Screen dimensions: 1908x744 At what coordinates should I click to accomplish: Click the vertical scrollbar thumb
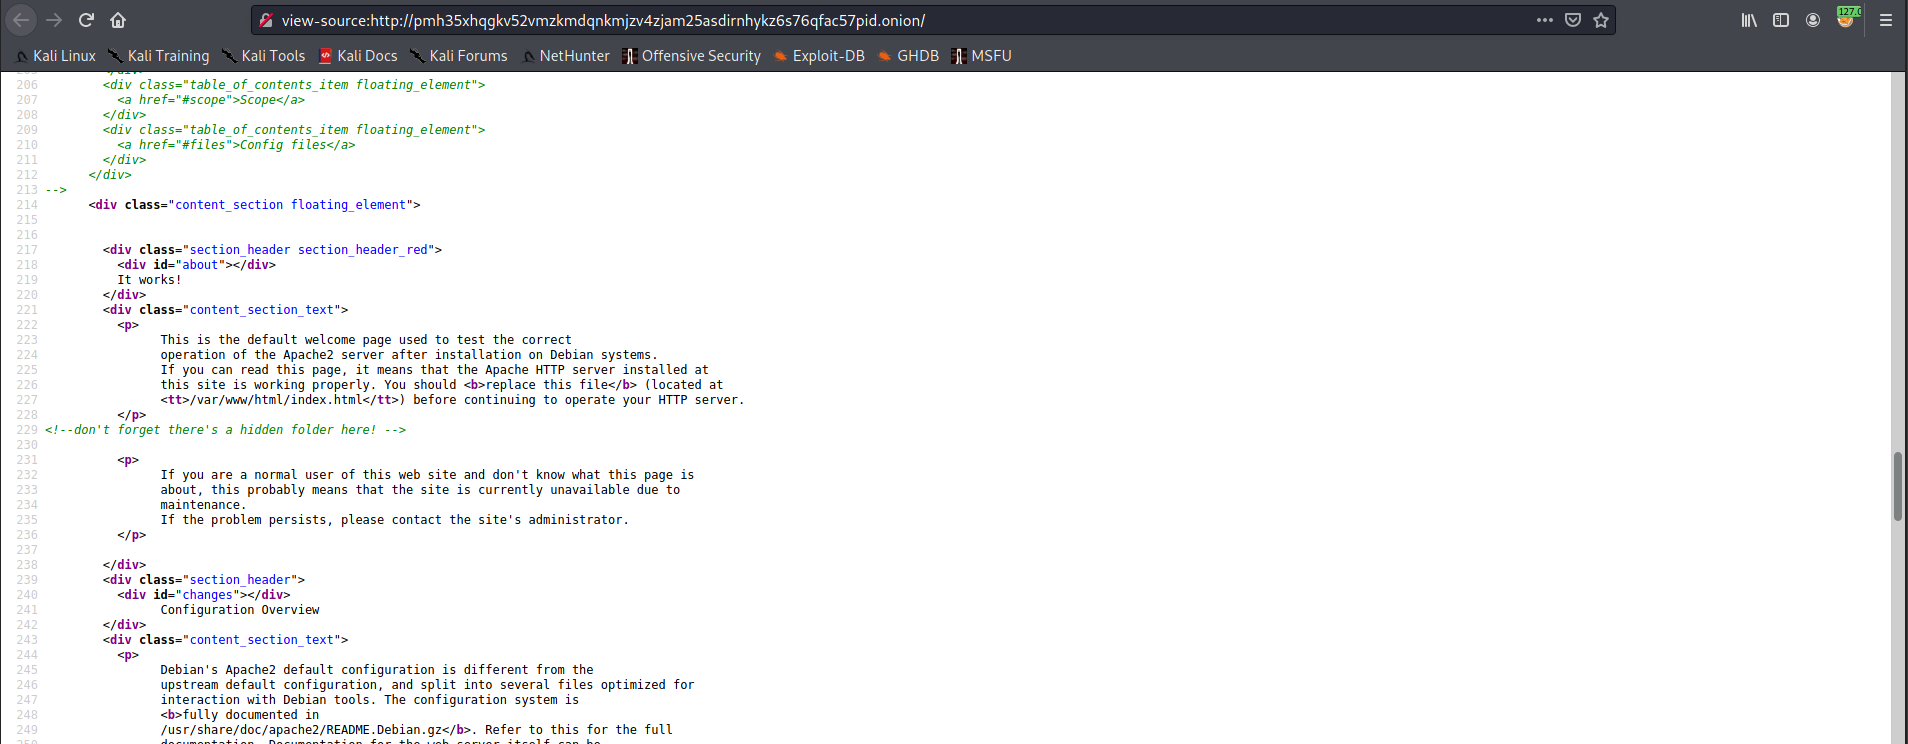[1898, 486]
